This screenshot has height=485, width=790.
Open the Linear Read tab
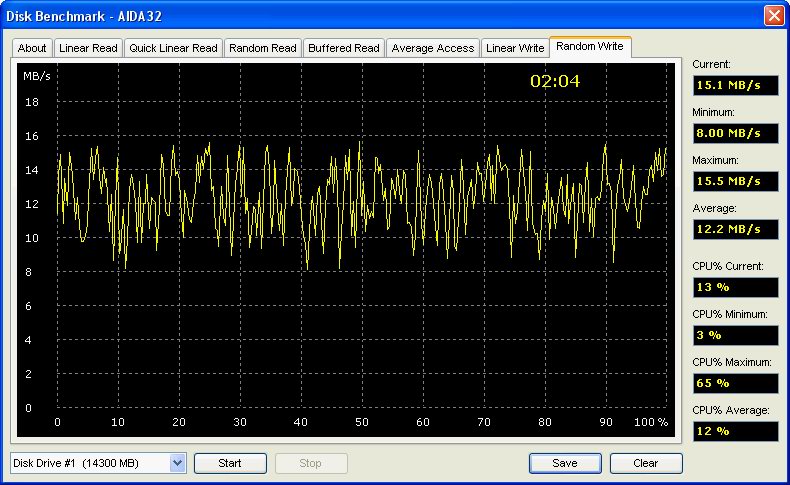click(88, 48)
